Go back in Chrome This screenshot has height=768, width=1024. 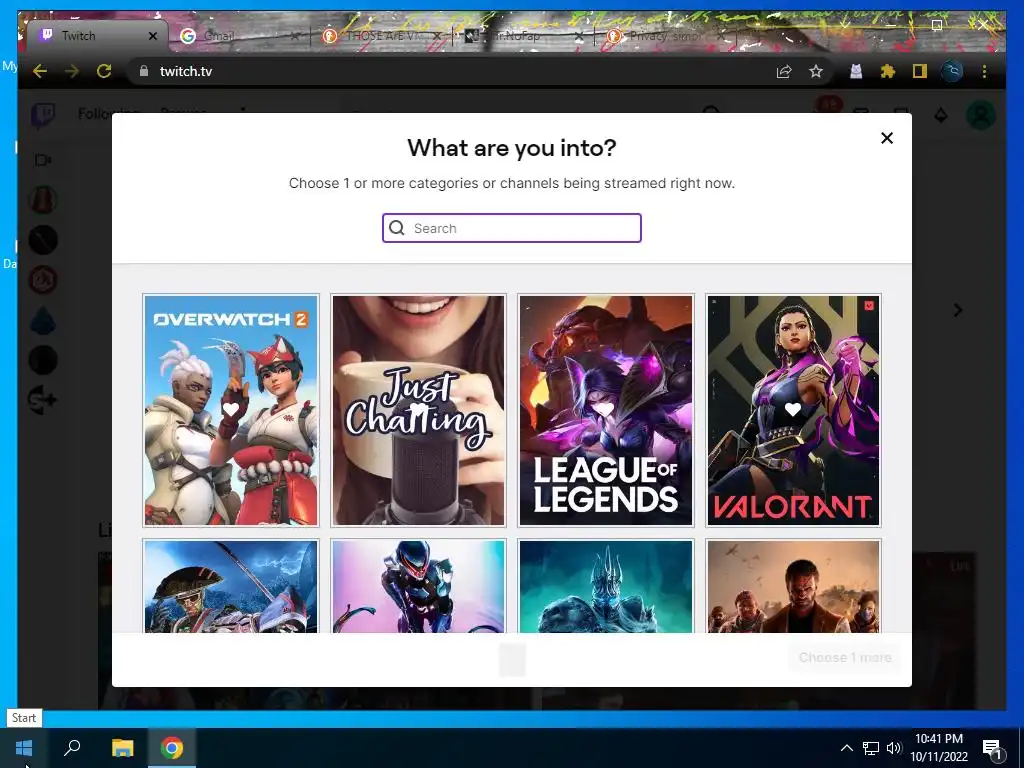pos(40,71)
